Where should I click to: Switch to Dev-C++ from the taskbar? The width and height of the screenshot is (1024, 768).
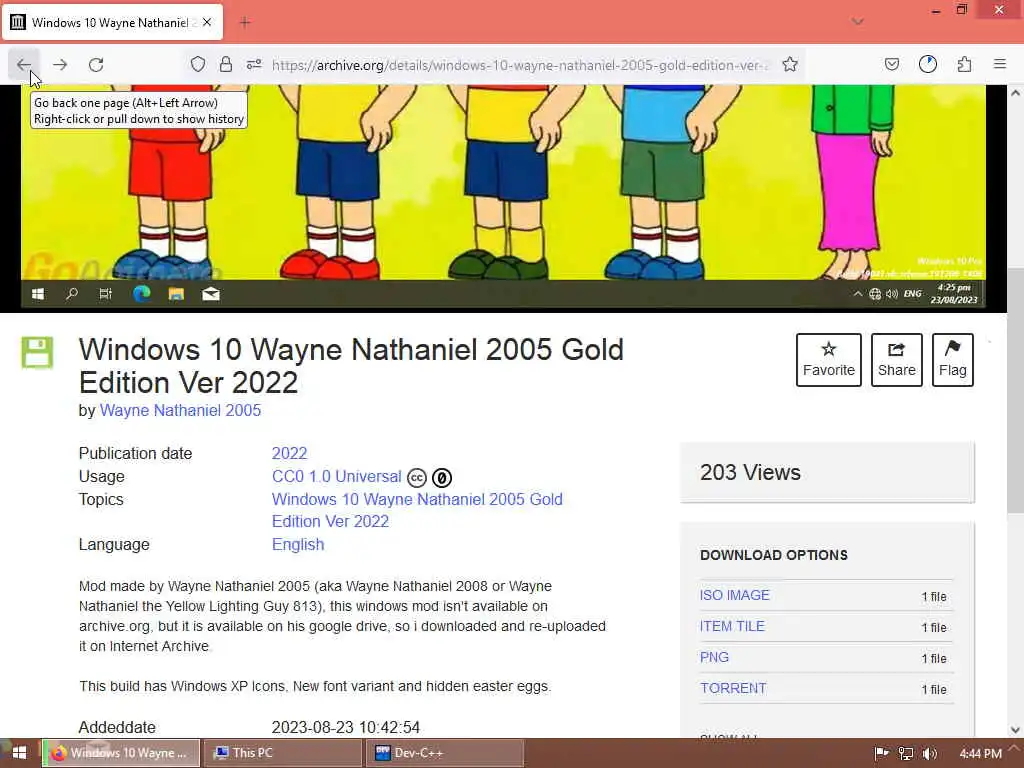coord(444,753)
